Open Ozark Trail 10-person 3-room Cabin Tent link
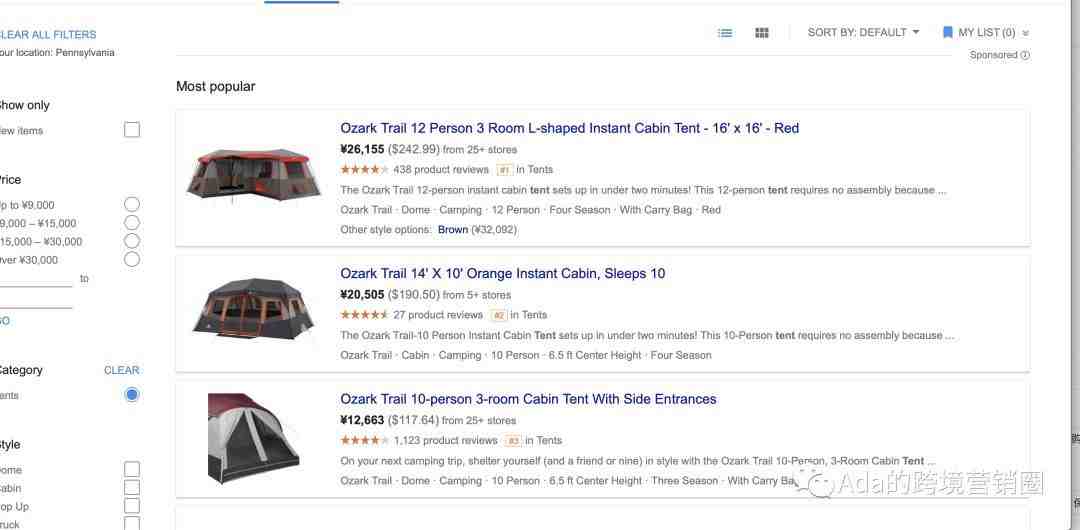The image size is (1080, 530). pyautogui.click(x=528, y=399)
